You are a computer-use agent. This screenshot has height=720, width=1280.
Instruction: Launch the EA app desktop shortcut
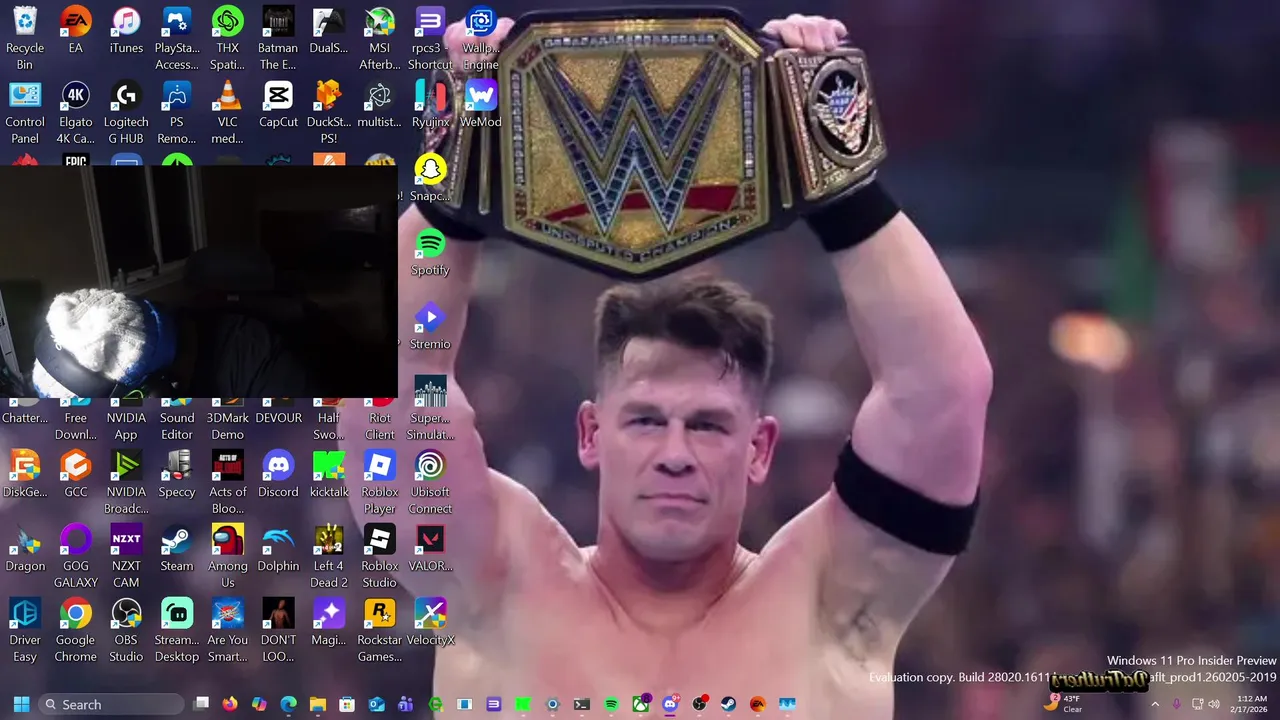click(x=75, y=30)
